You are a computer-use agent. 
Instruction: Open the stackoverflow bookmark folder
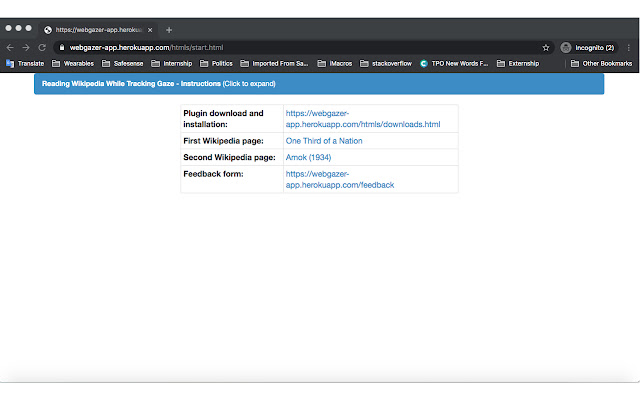pos(386,64)
